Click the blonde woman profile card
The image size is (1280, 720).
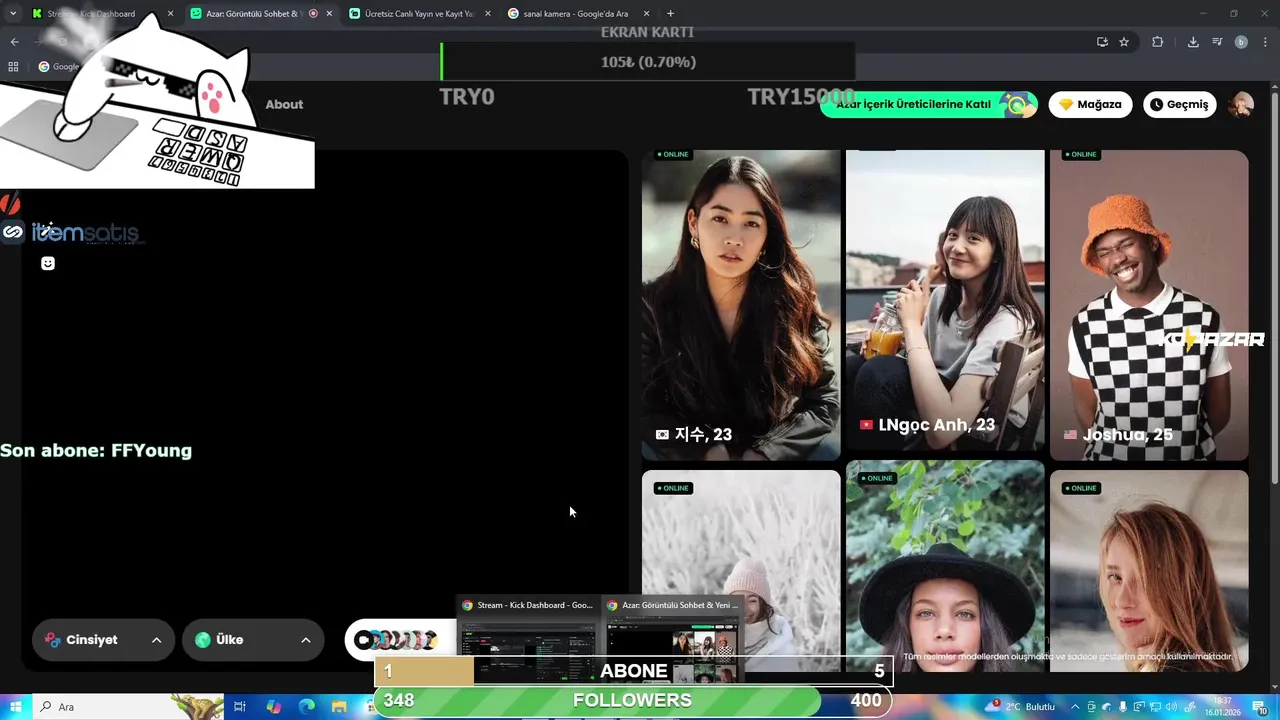click(x=1149, y=570)
